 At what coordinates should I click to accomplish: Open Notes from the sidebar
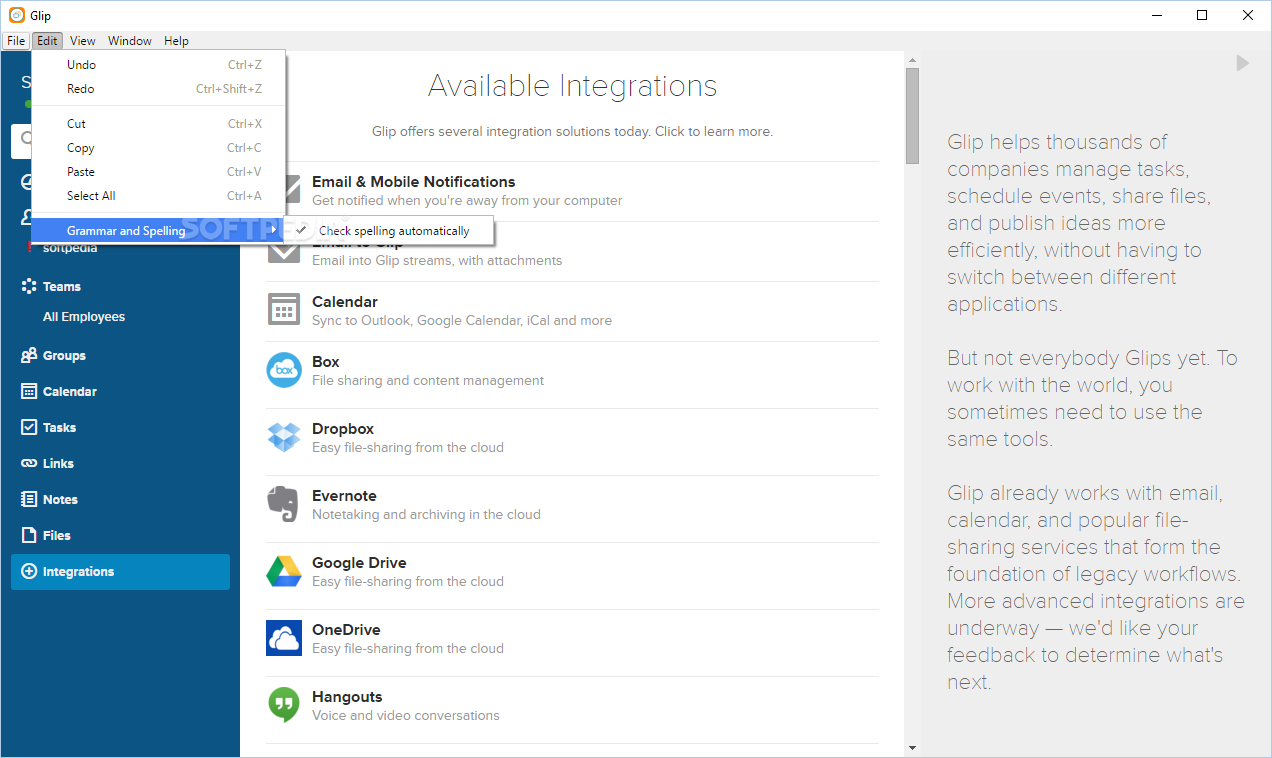coord(60,500)
